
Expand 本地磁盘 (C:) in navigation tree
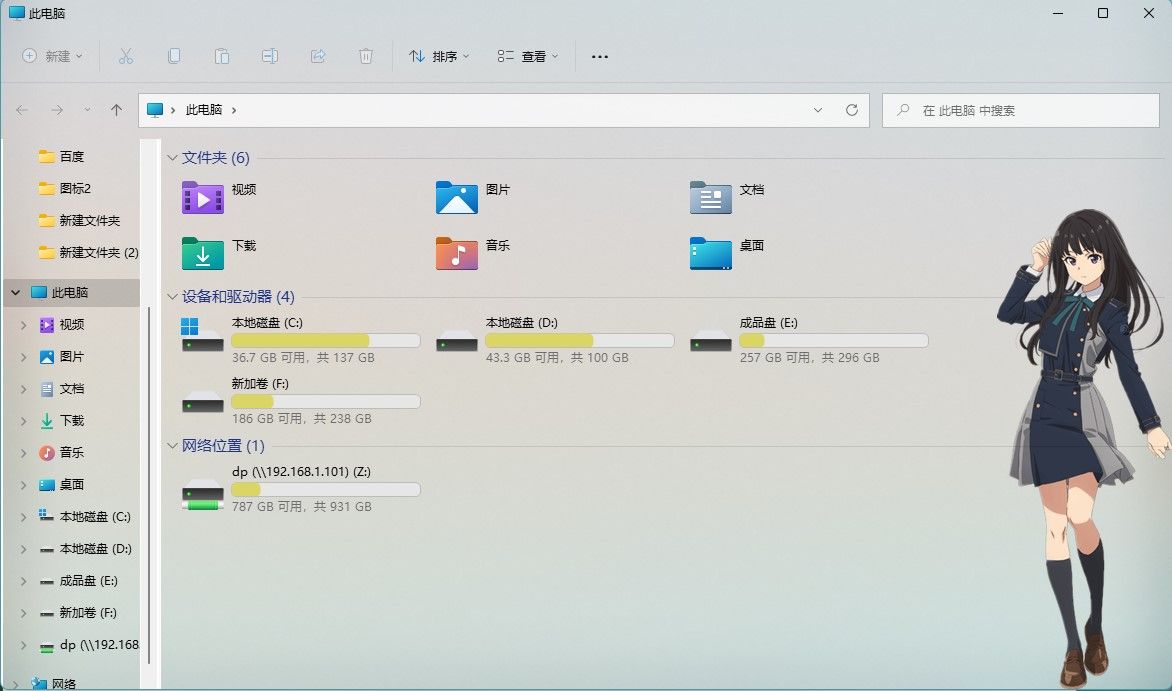pyautogui.click(x=23, y=517)
